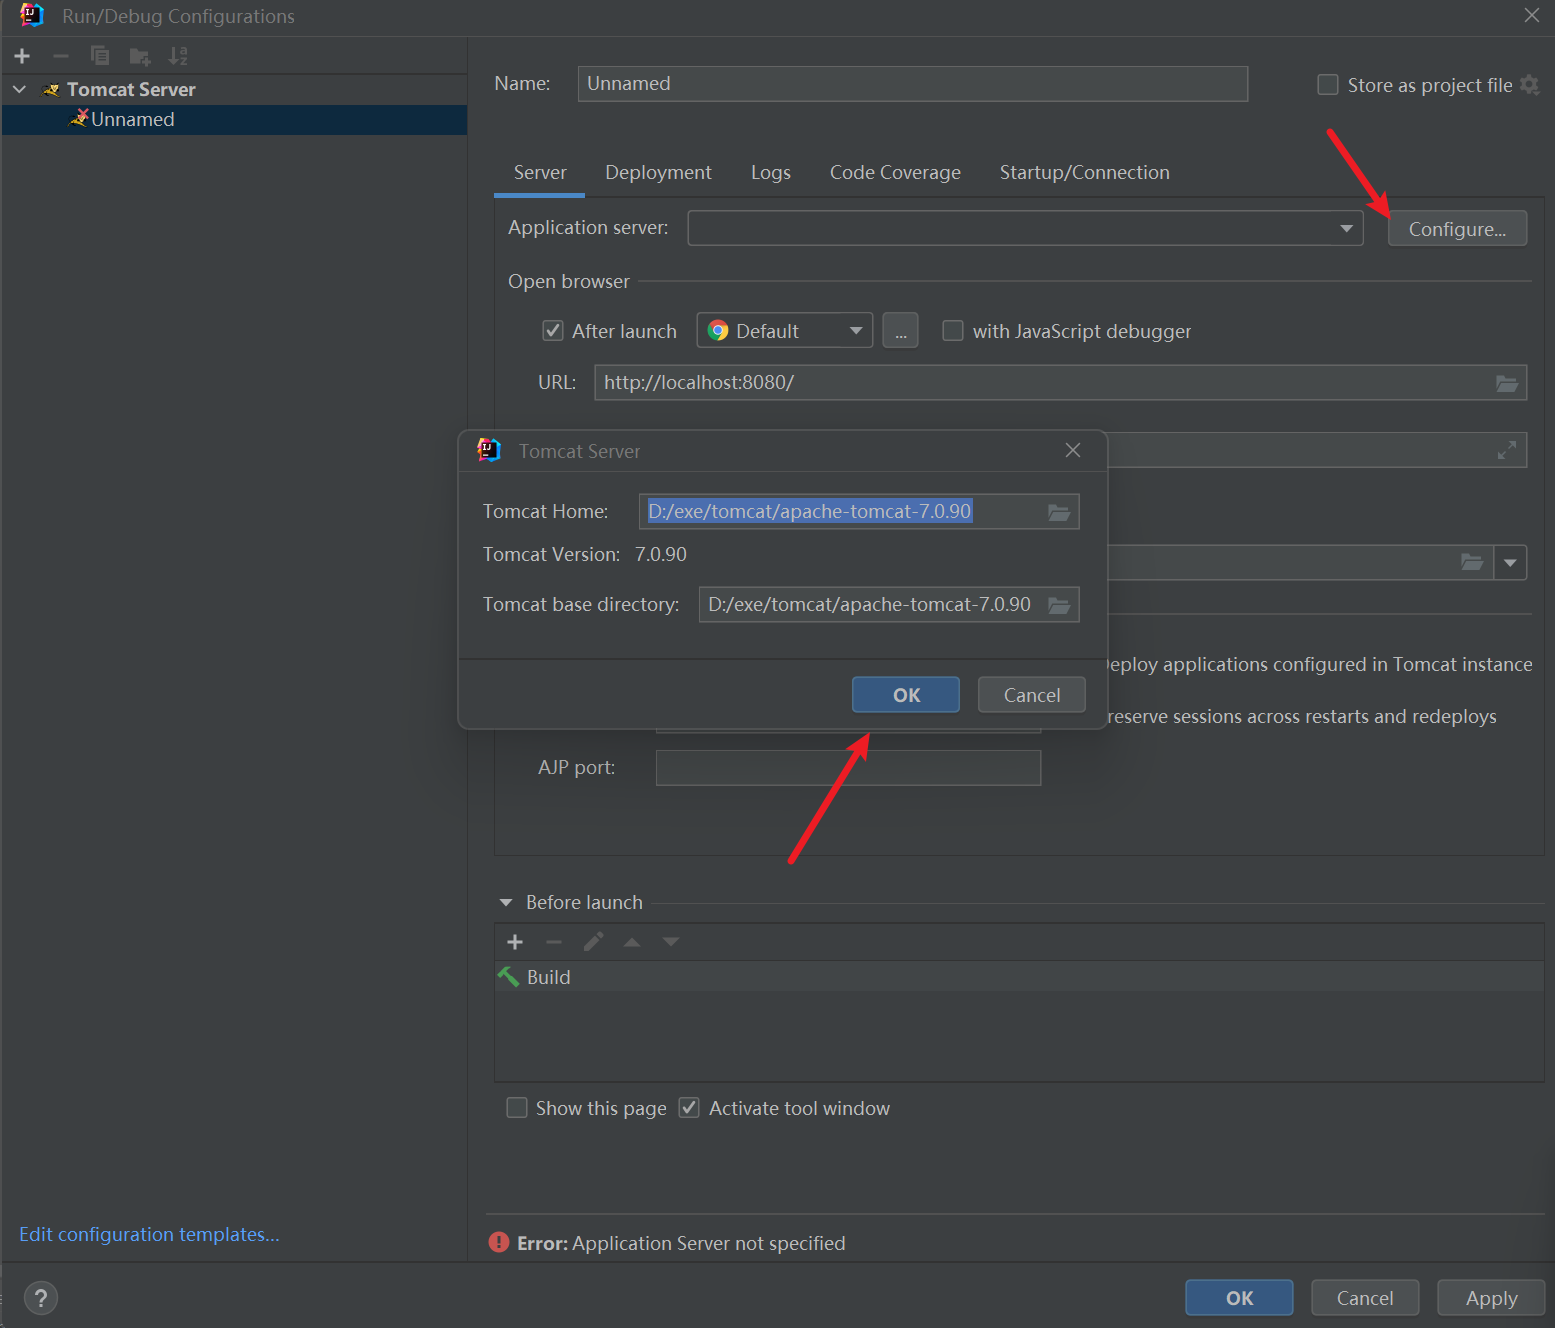Toggle Activate tool window checkbox
The height and width of the screenshot is (1328, 1555).
pyautogui.click(x=689, y=1108)
